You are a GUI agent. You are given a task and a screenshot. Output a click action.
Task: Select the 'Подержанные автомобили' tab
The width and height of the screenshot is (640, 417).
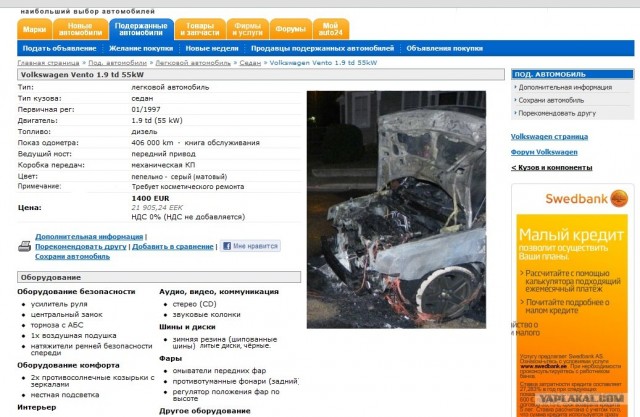click(141, 29)
